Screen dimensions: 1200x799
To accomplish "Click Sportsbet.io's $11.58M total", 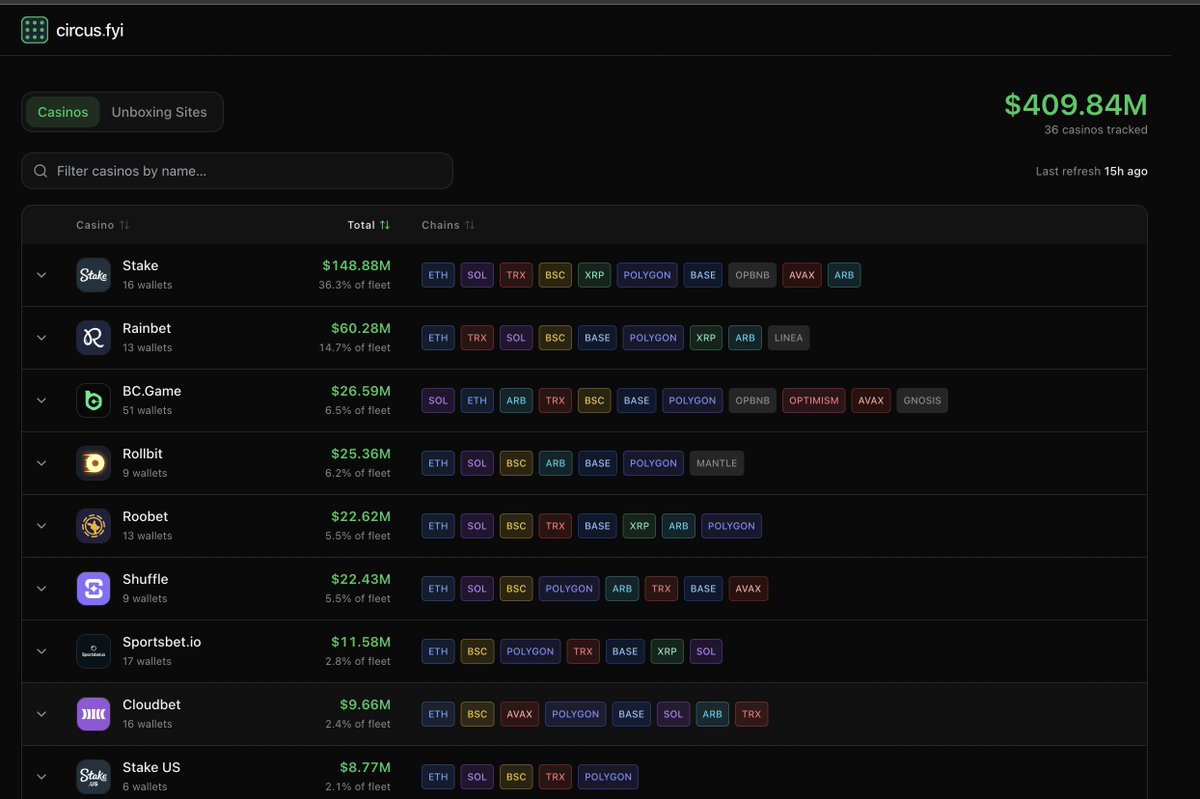I will click(361, 642).
